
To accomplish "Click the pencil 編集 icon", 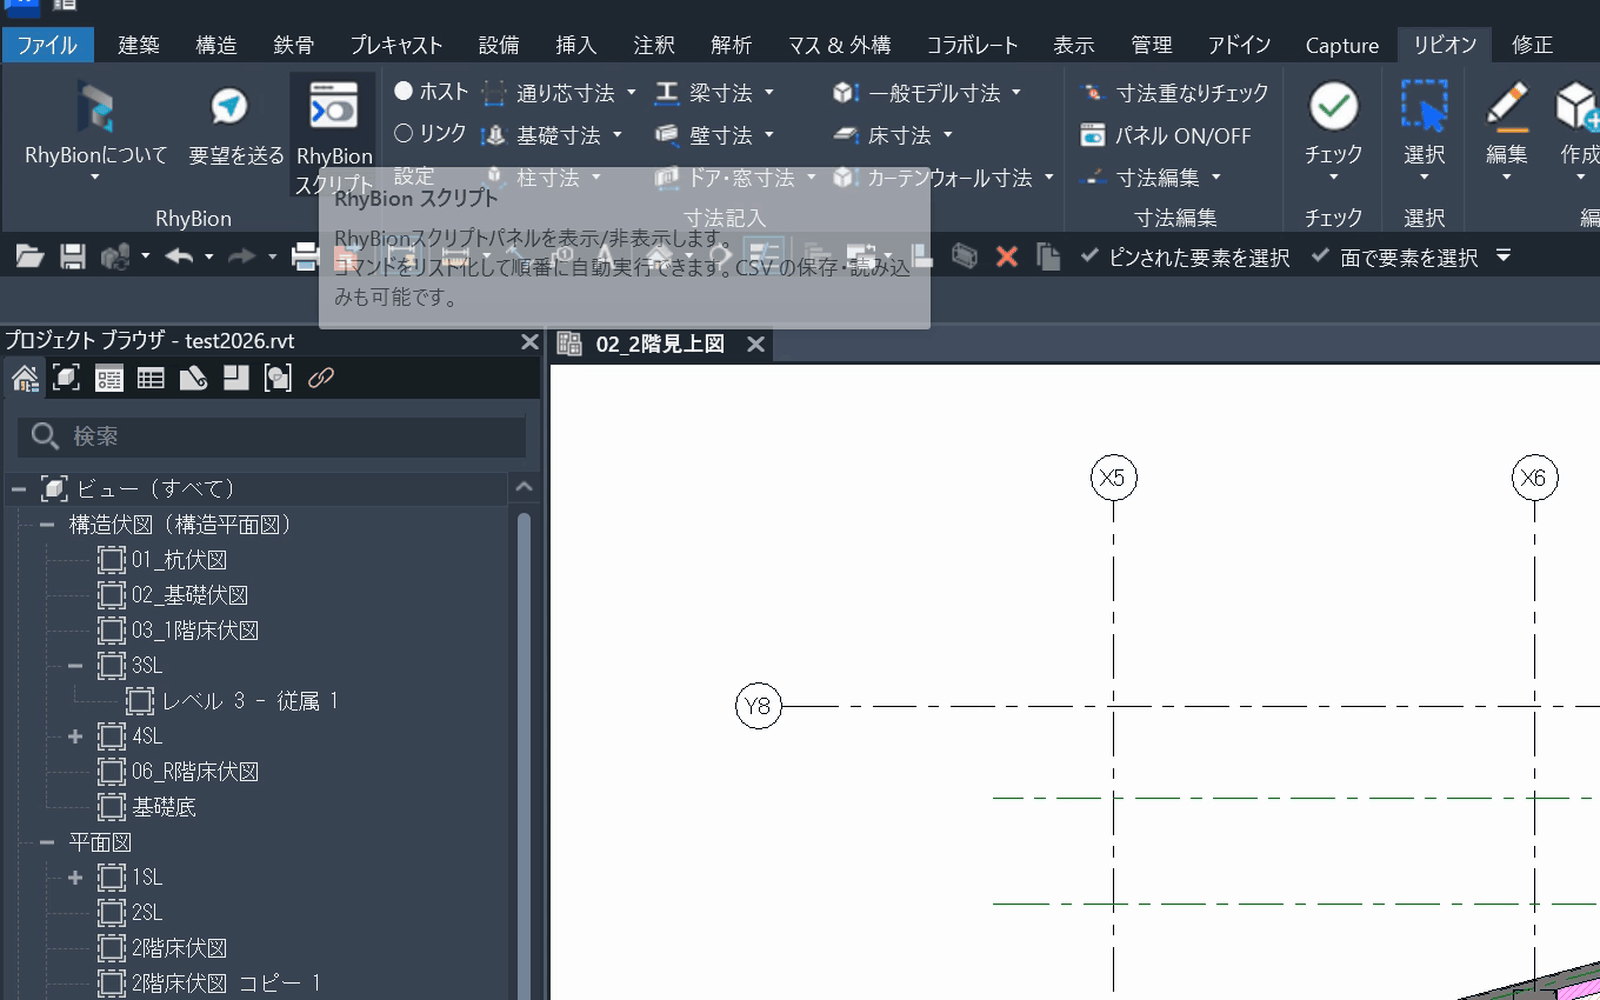I will (1506, 106).
